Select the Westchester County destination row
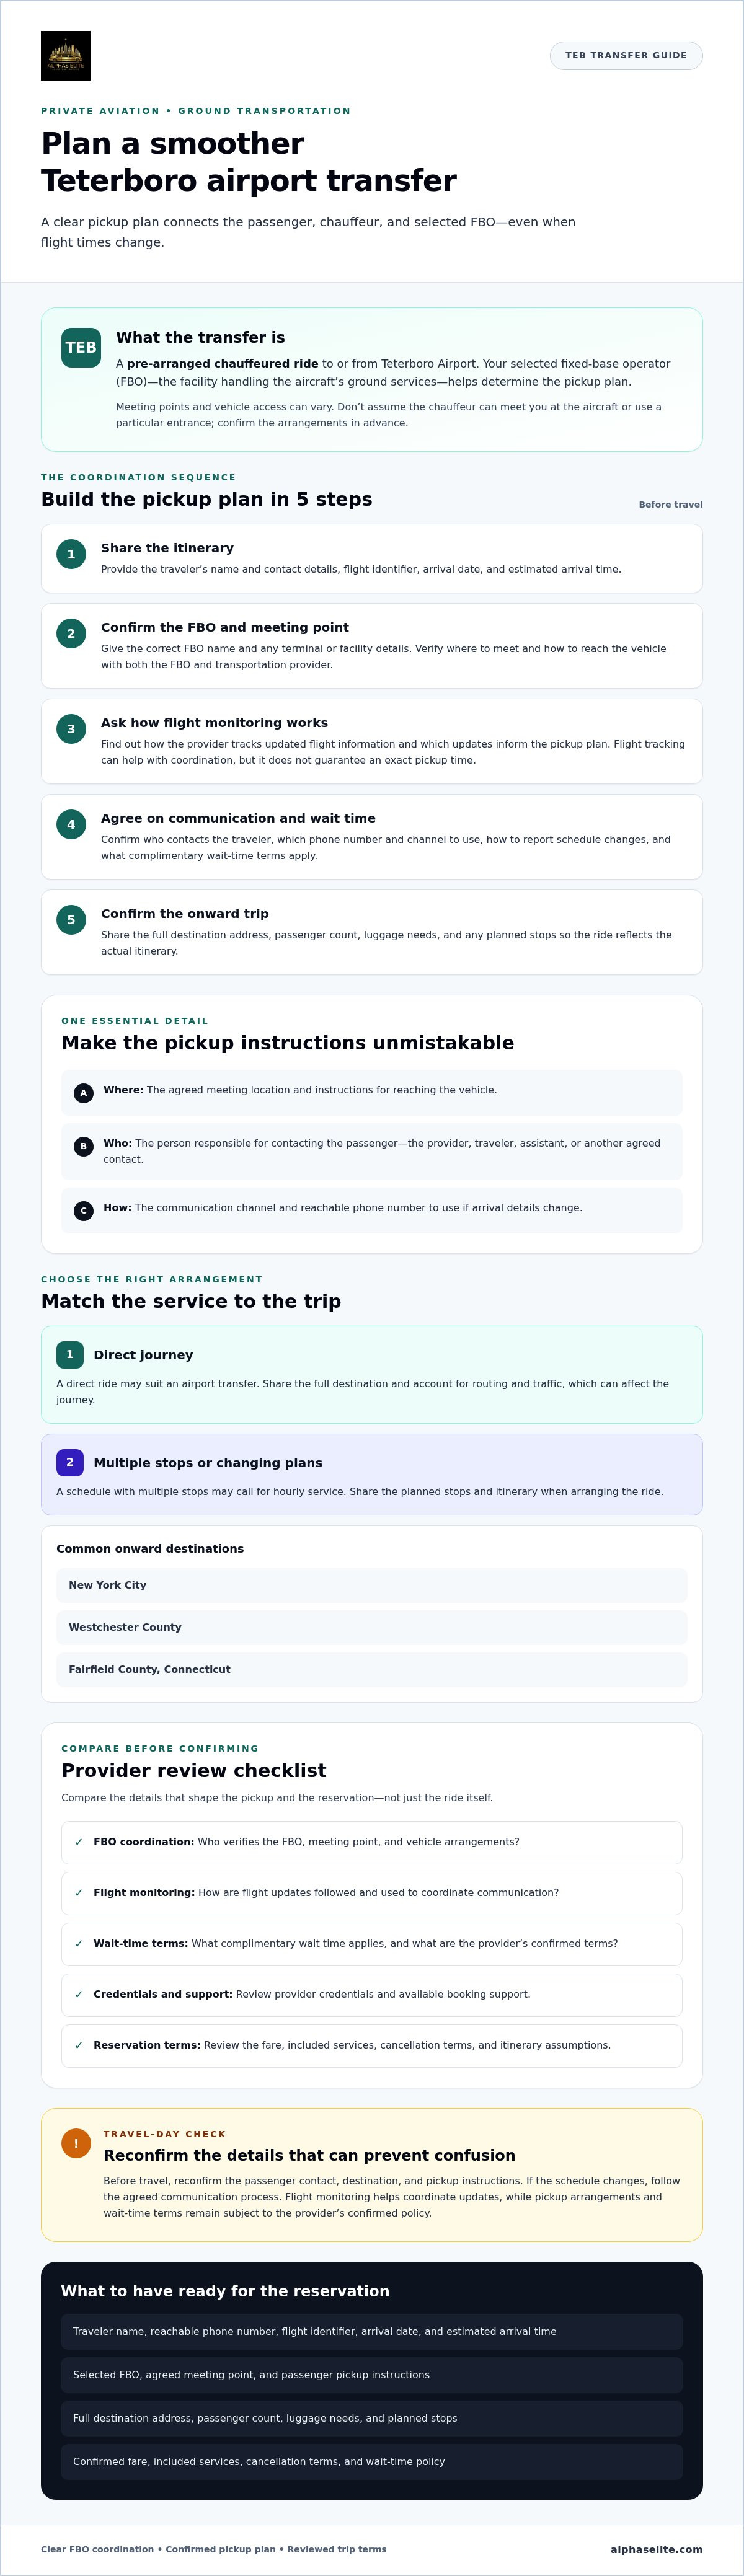Viewport: 744px width, 2576px height. click(x=372, y=1628)
